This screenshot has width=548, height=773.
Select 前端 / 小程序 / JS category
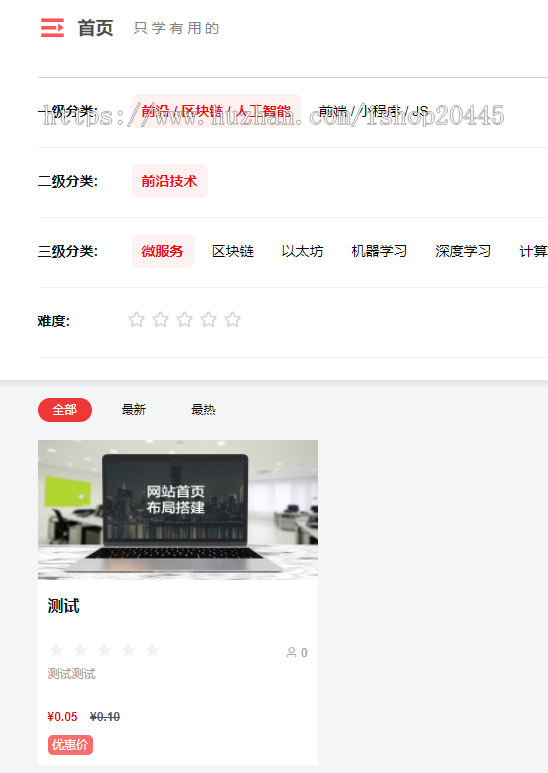coord(373,111)
